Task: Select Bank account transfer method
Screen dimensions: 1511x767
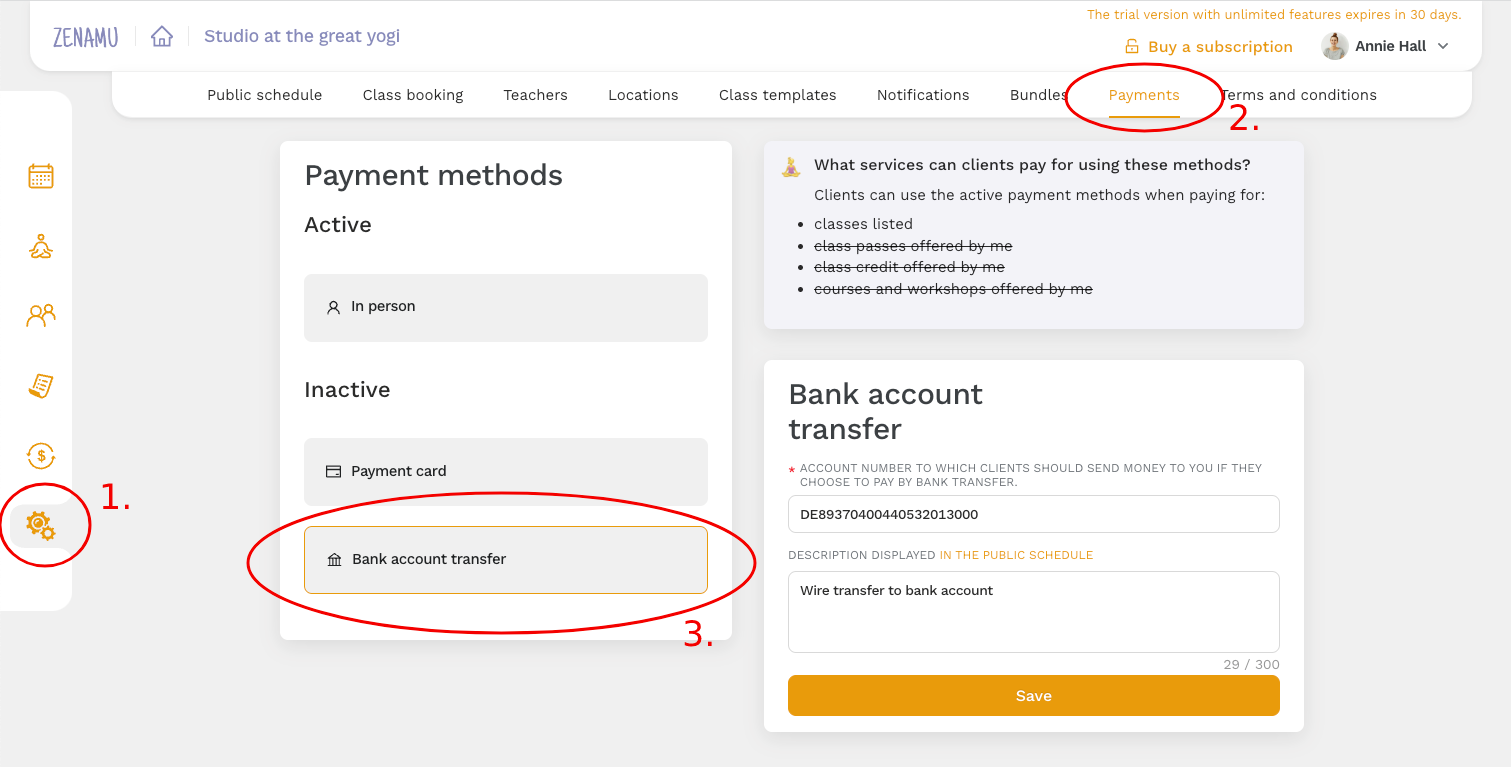Action: [506, 560]
